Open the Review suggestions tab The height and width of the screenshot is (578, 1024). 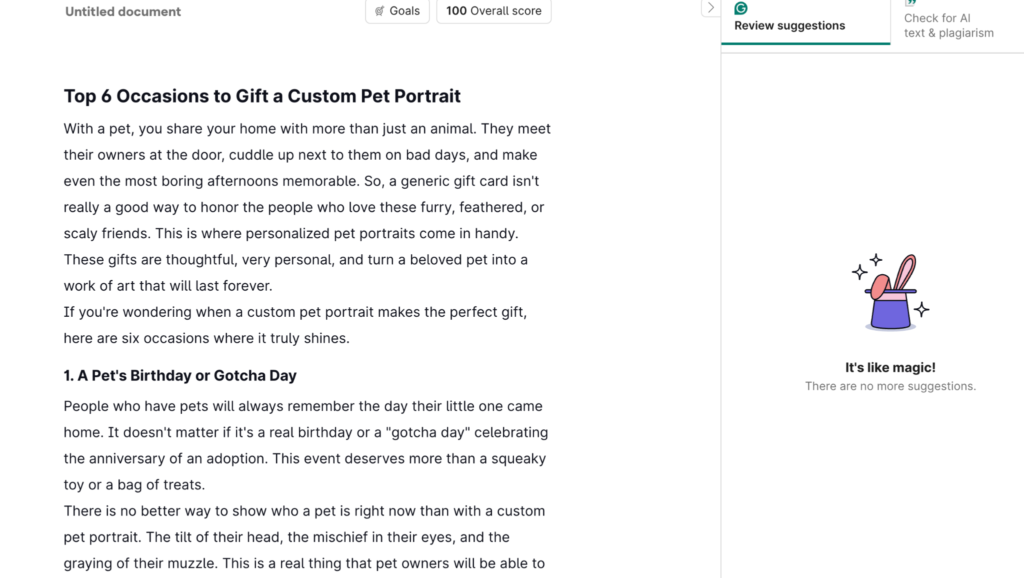click(x=789, y=25)
